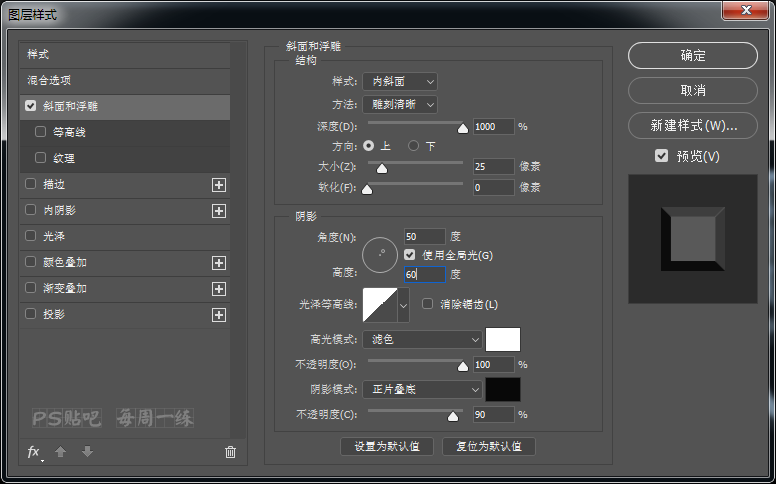This screenshot has width=776, height=484.
Task: Click the 大小 value field showing 25
Action: coord(493,167)
